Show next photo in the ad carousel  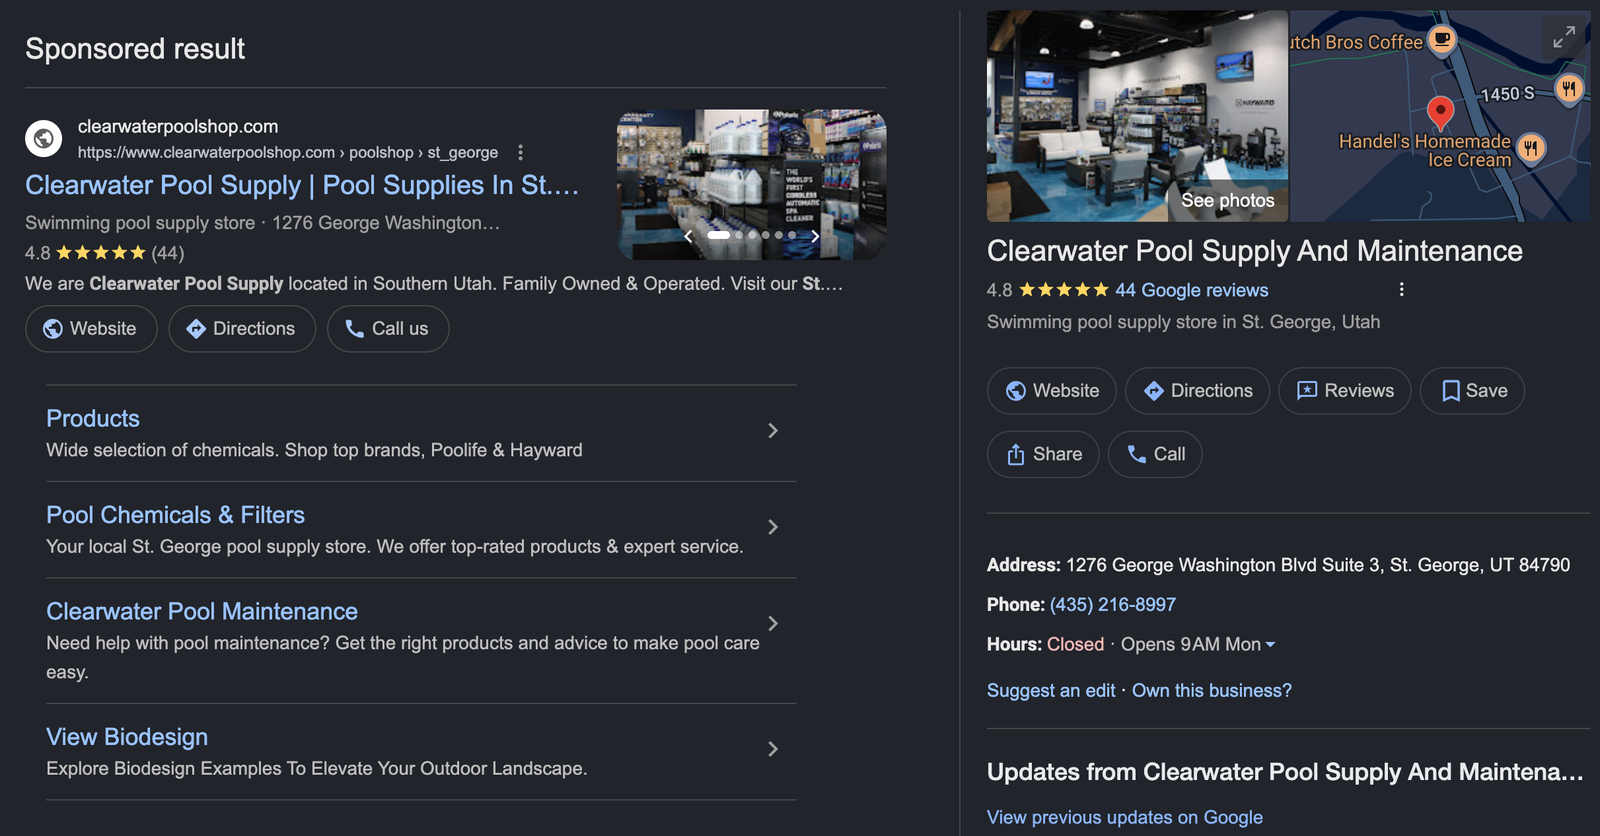815,236
